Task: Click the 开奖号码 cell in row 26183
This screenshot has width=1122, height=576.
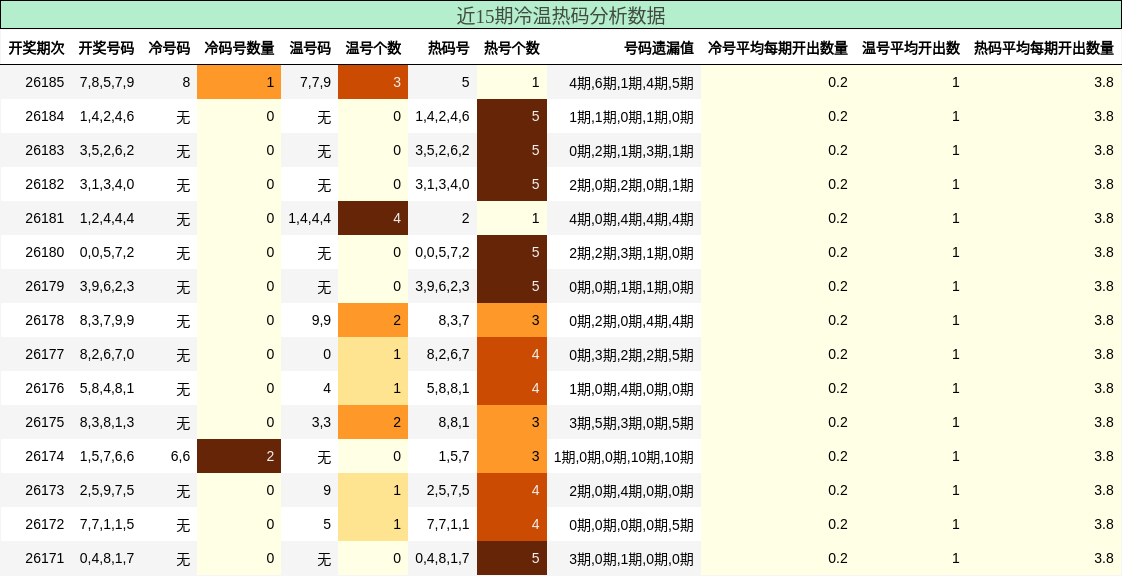Action: (x=107, y=150)
